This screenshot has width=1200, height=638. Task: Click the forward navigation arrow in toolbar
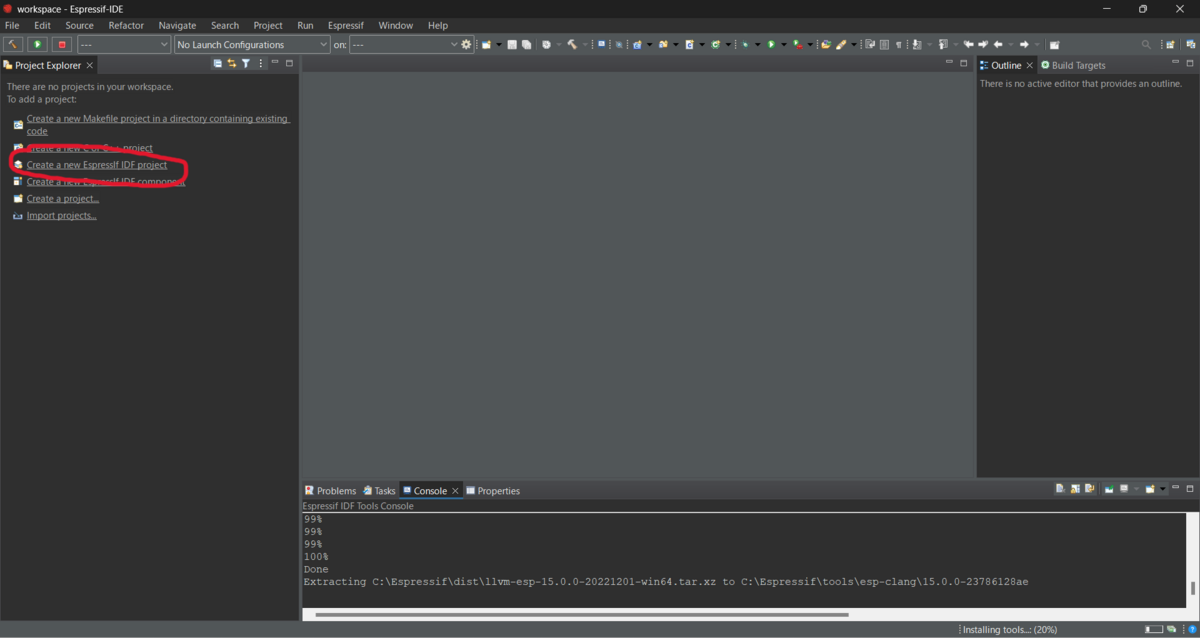tap(1023, 44)
